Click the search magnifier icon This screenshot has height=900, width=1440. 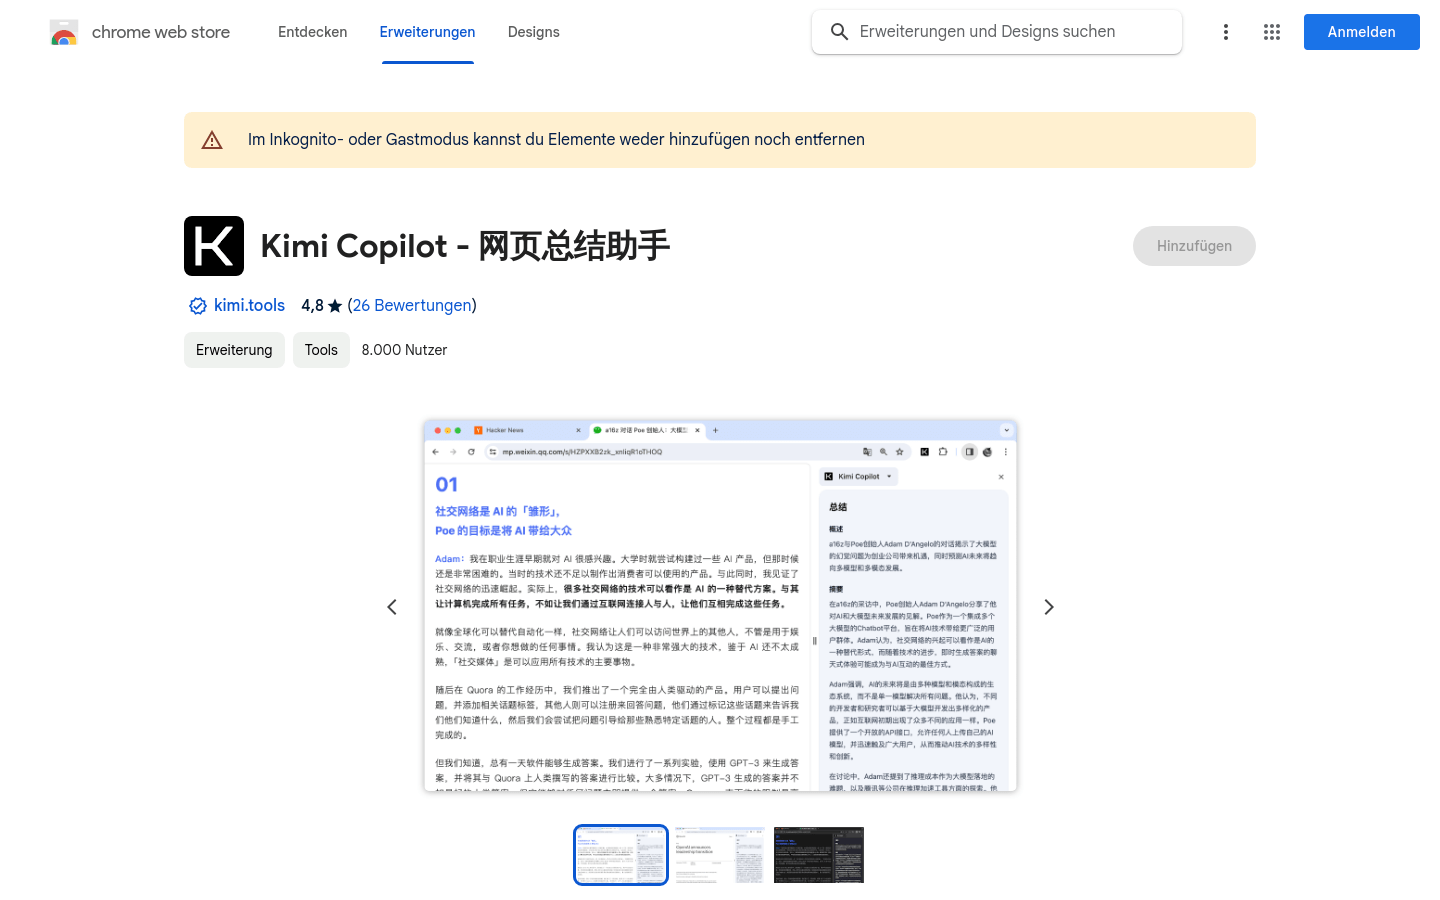(x=840, y=32)
